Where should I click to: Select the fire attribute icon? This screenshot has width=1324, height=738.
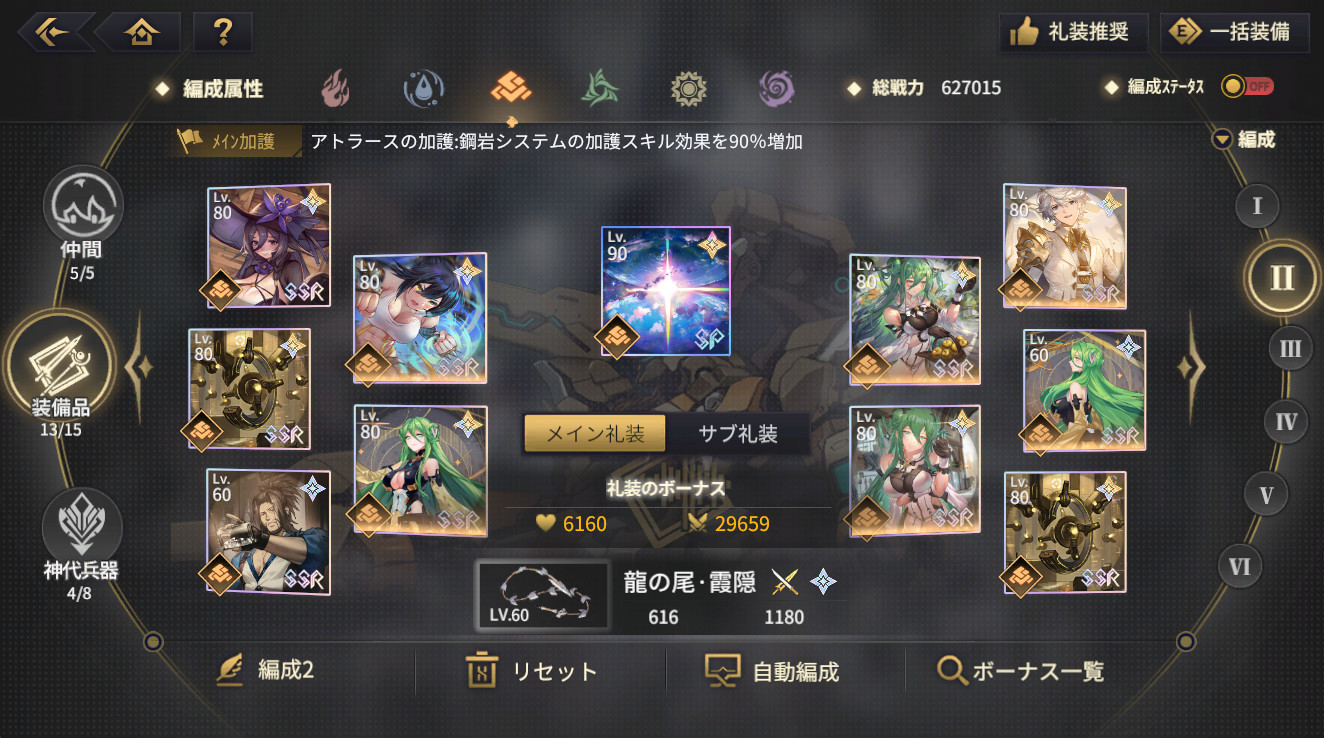pyautogui.click(x=335, y=89)
